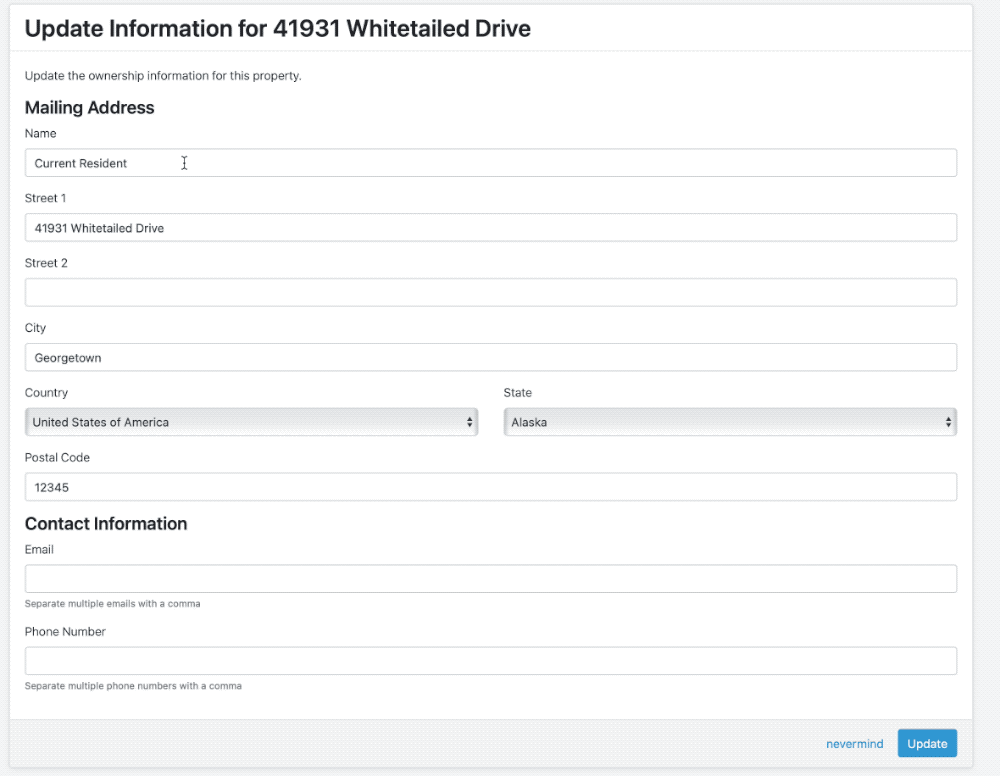Click the 'State' label
Screen dimensions: 1000x776
pos(517,393)
